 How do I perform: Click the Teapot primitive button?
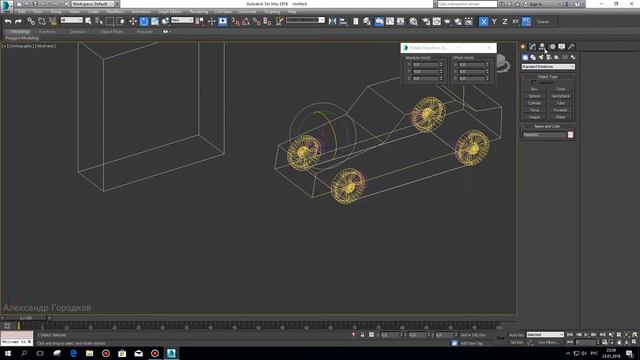pyautogui.click(x=534, y=117)
